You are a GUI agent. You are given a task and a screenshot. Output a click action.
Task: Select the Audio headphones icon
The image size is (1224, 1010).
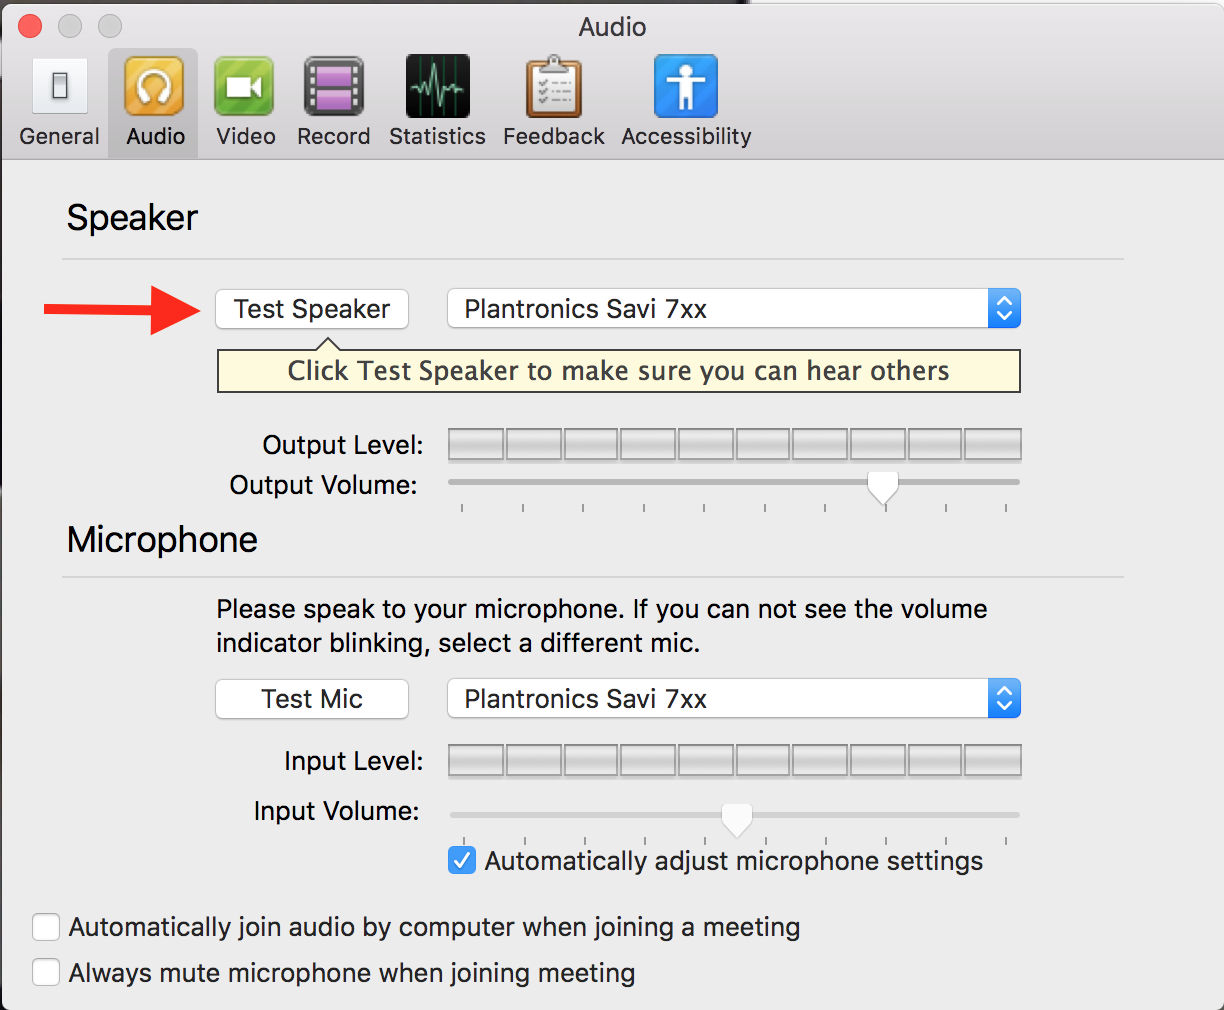pos(154,87)
